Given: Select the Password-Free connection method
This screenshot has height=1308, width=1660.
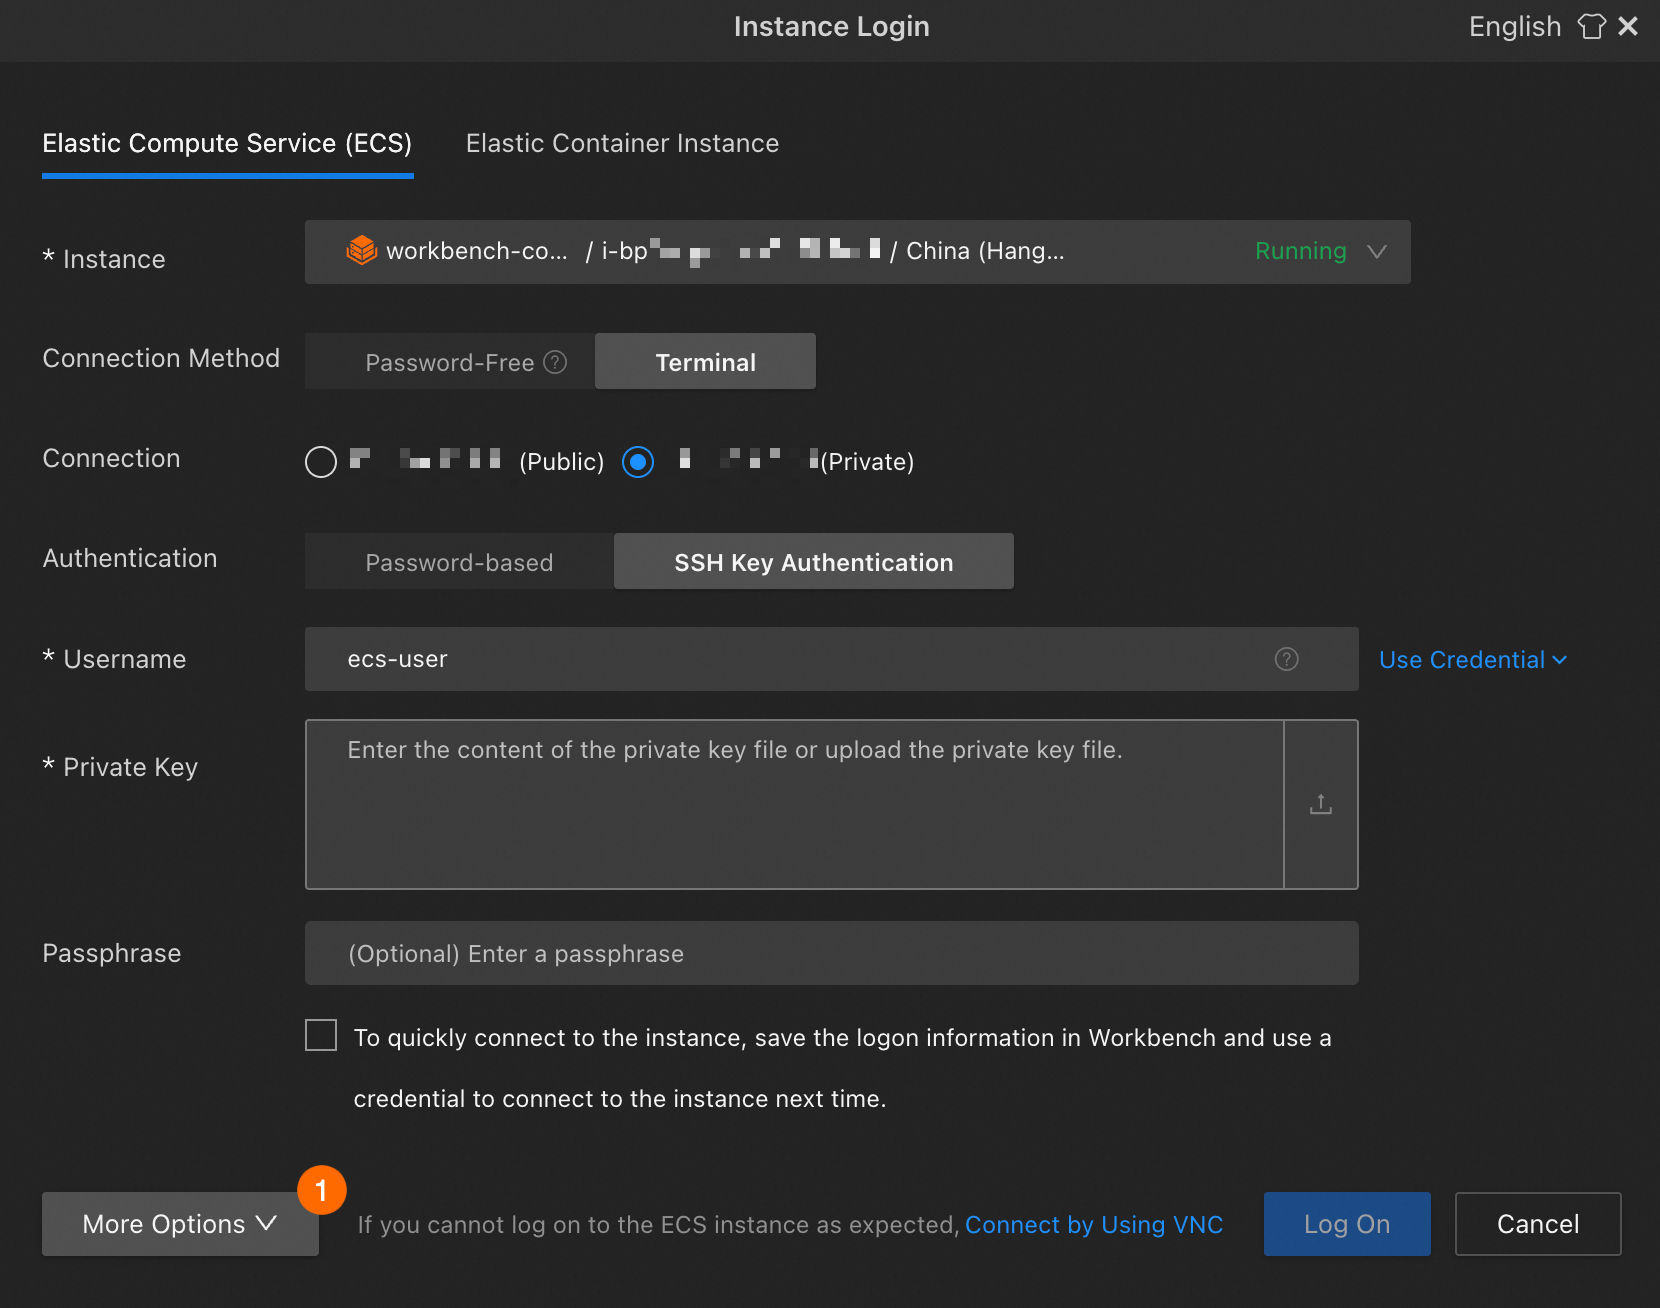Looking at the screenshot, I should point(450,361).
